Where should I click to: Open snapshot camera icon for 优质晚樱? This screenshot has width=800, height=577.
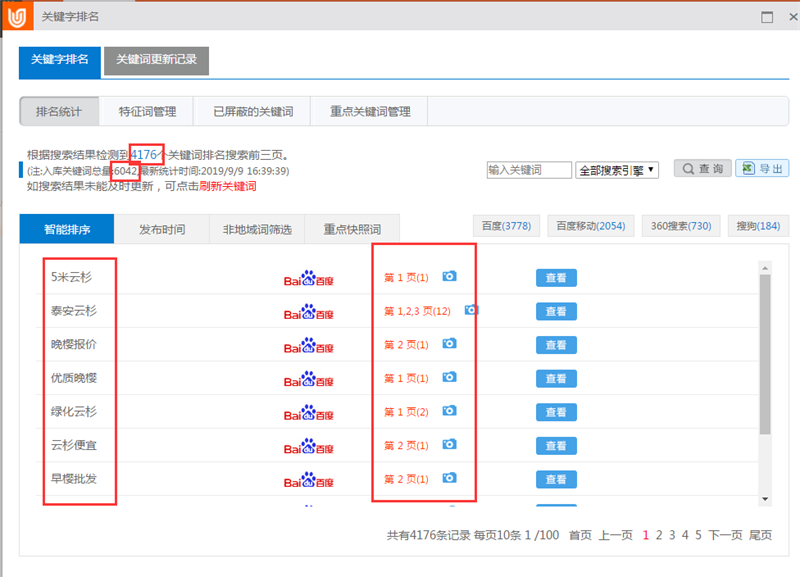click(449, 377)
